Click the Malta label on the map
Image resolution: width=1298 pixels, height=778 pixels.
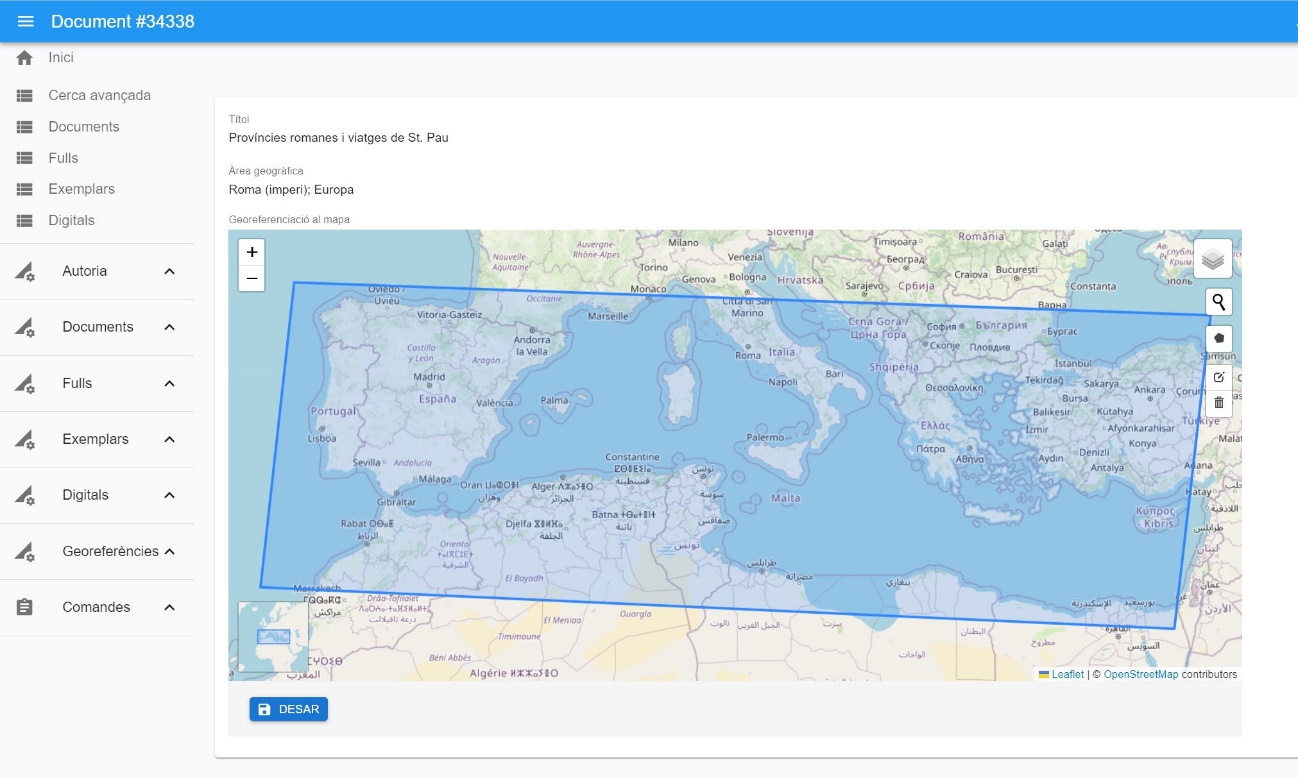coord(786,498)
